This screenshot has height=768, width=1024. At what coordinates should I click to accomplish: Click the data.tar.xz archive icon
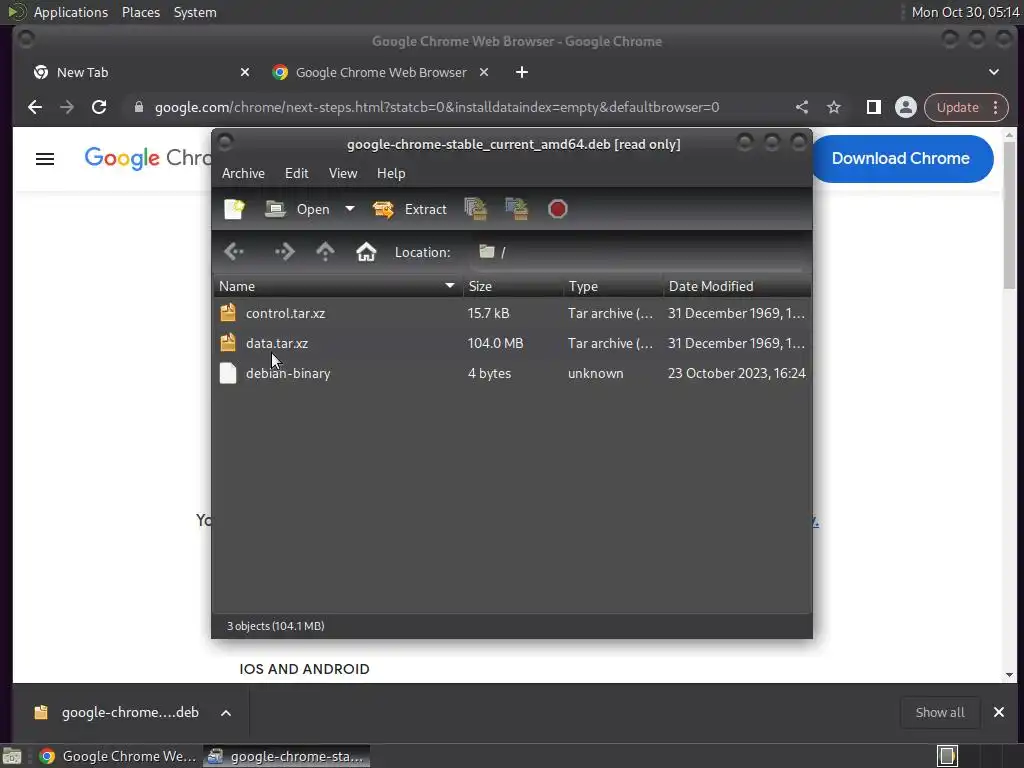tap(228, 343)
